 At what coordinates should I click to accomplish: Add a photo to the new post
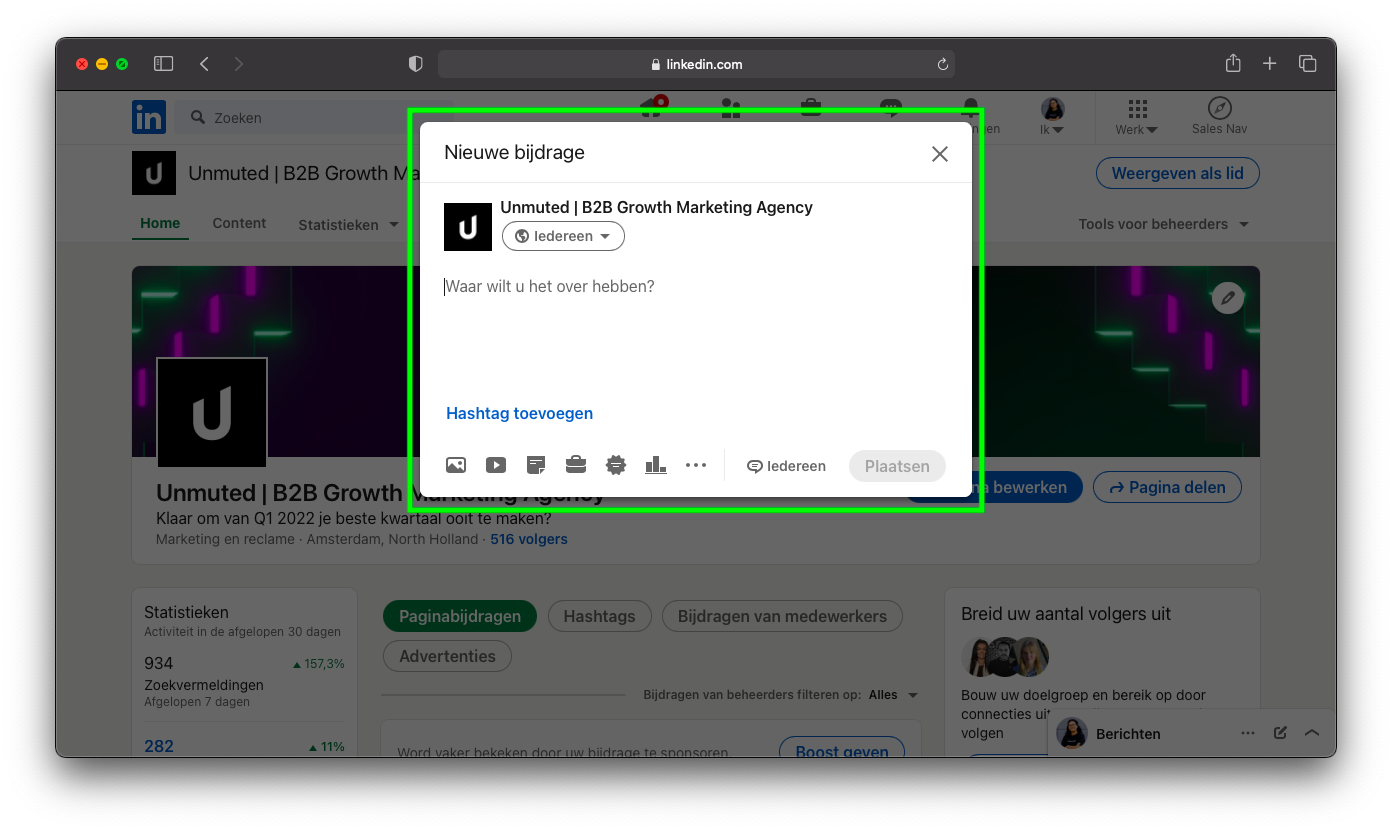point(456,465)
